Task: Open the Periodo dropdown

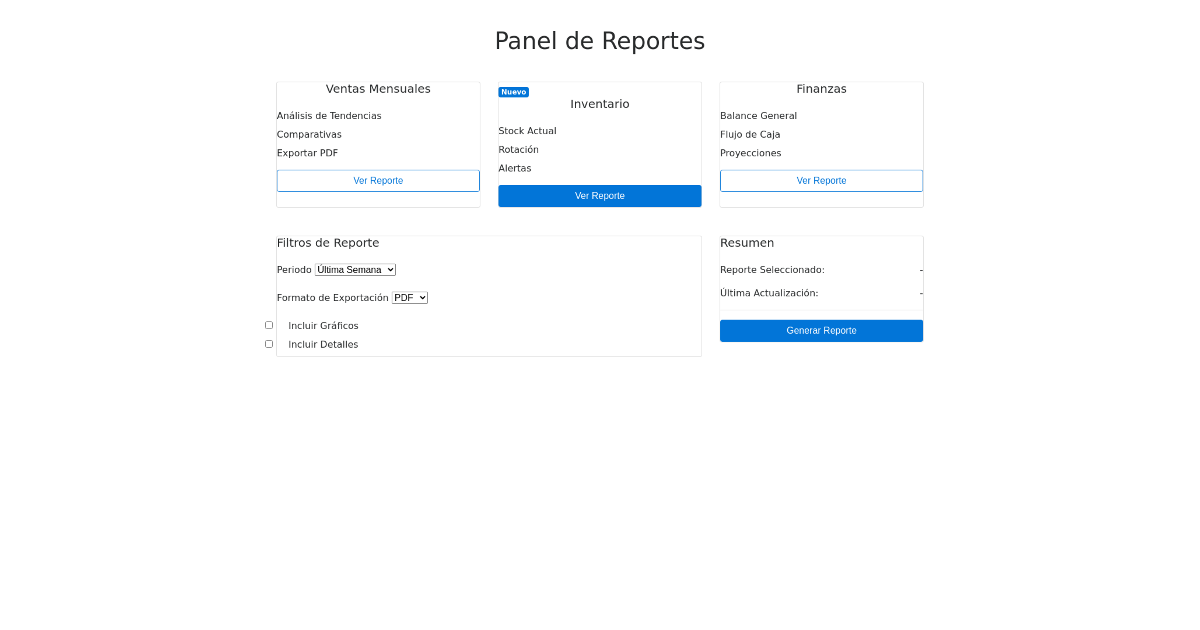Action: (355, 270)
